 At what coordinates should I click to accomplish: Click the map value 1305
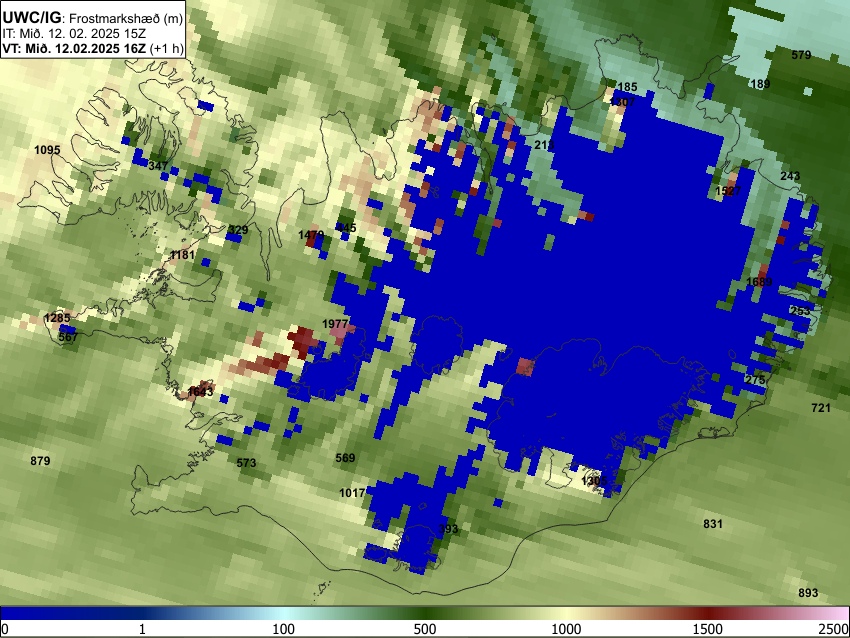(x=594, y=481)
